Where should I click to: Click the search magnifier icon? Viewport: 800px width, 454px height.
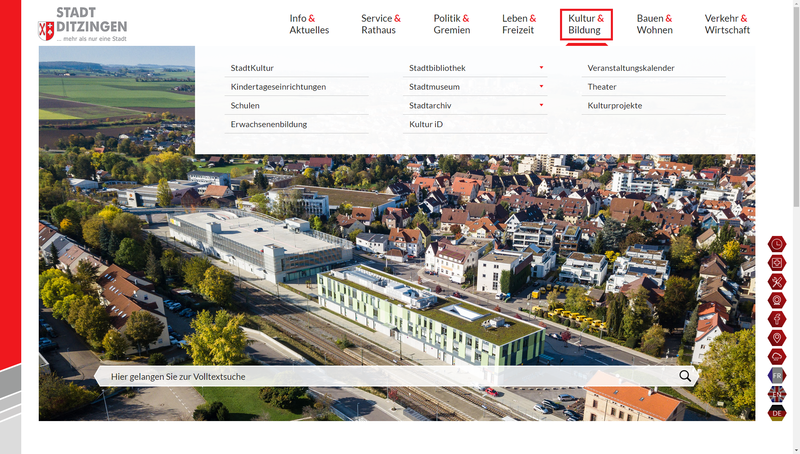(x=685, y=376)
